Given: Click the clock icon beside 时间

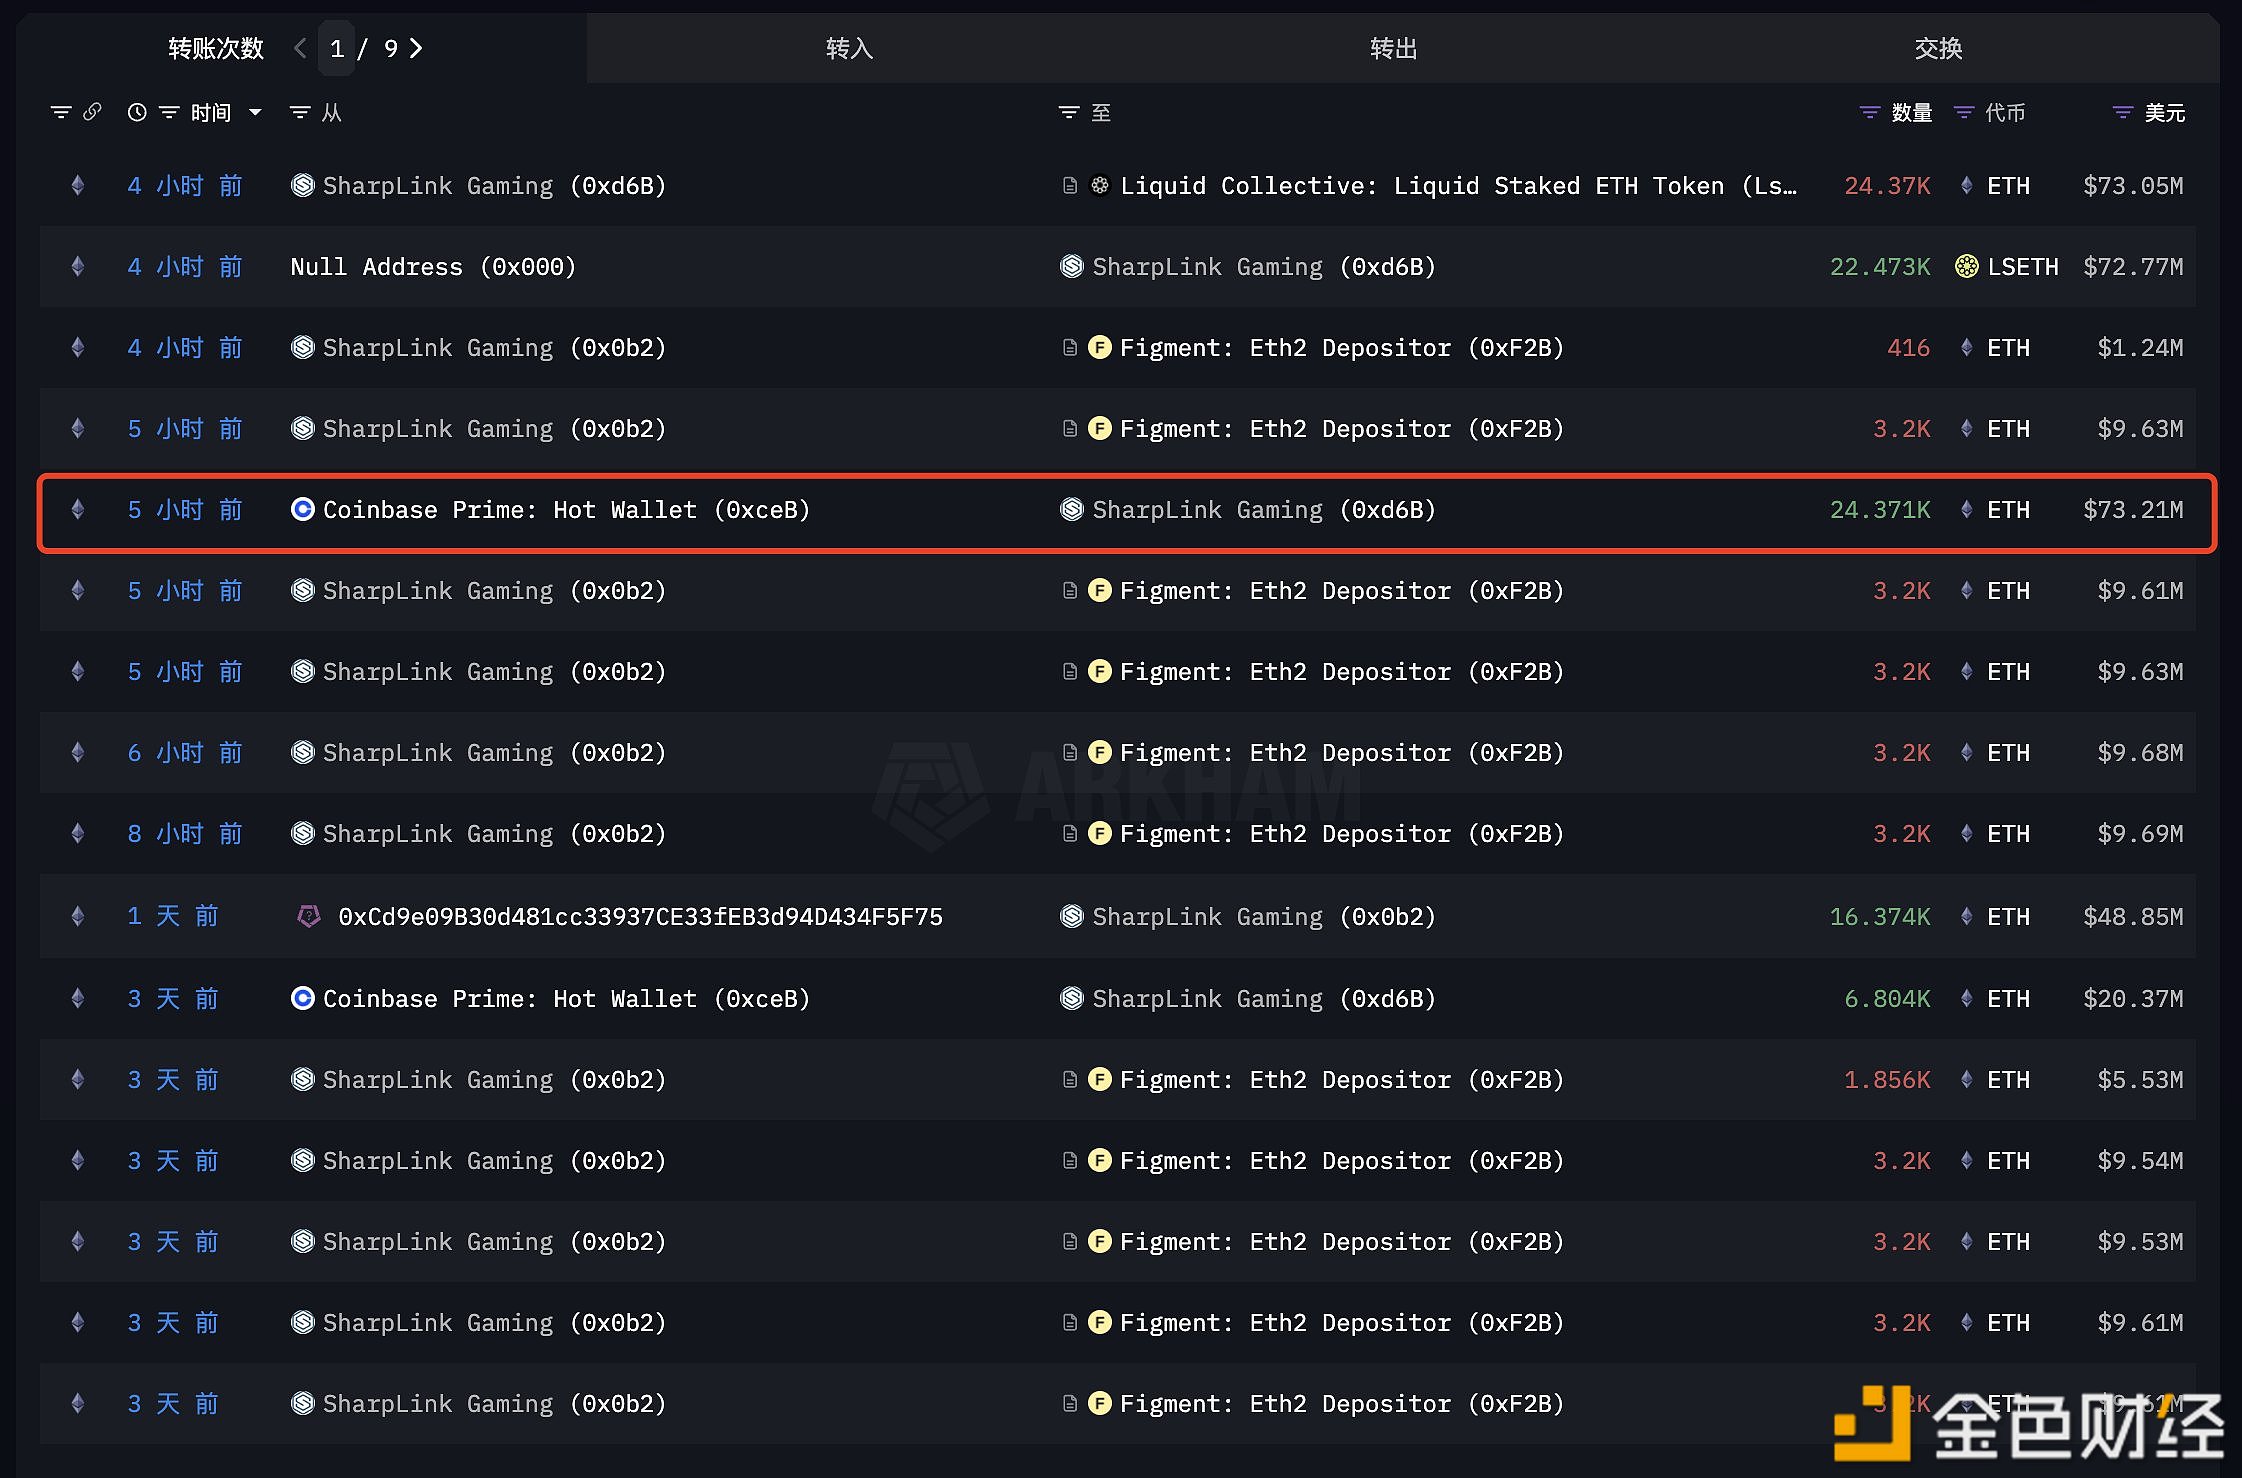Looking at the screenshot, I should coord(137,113).
